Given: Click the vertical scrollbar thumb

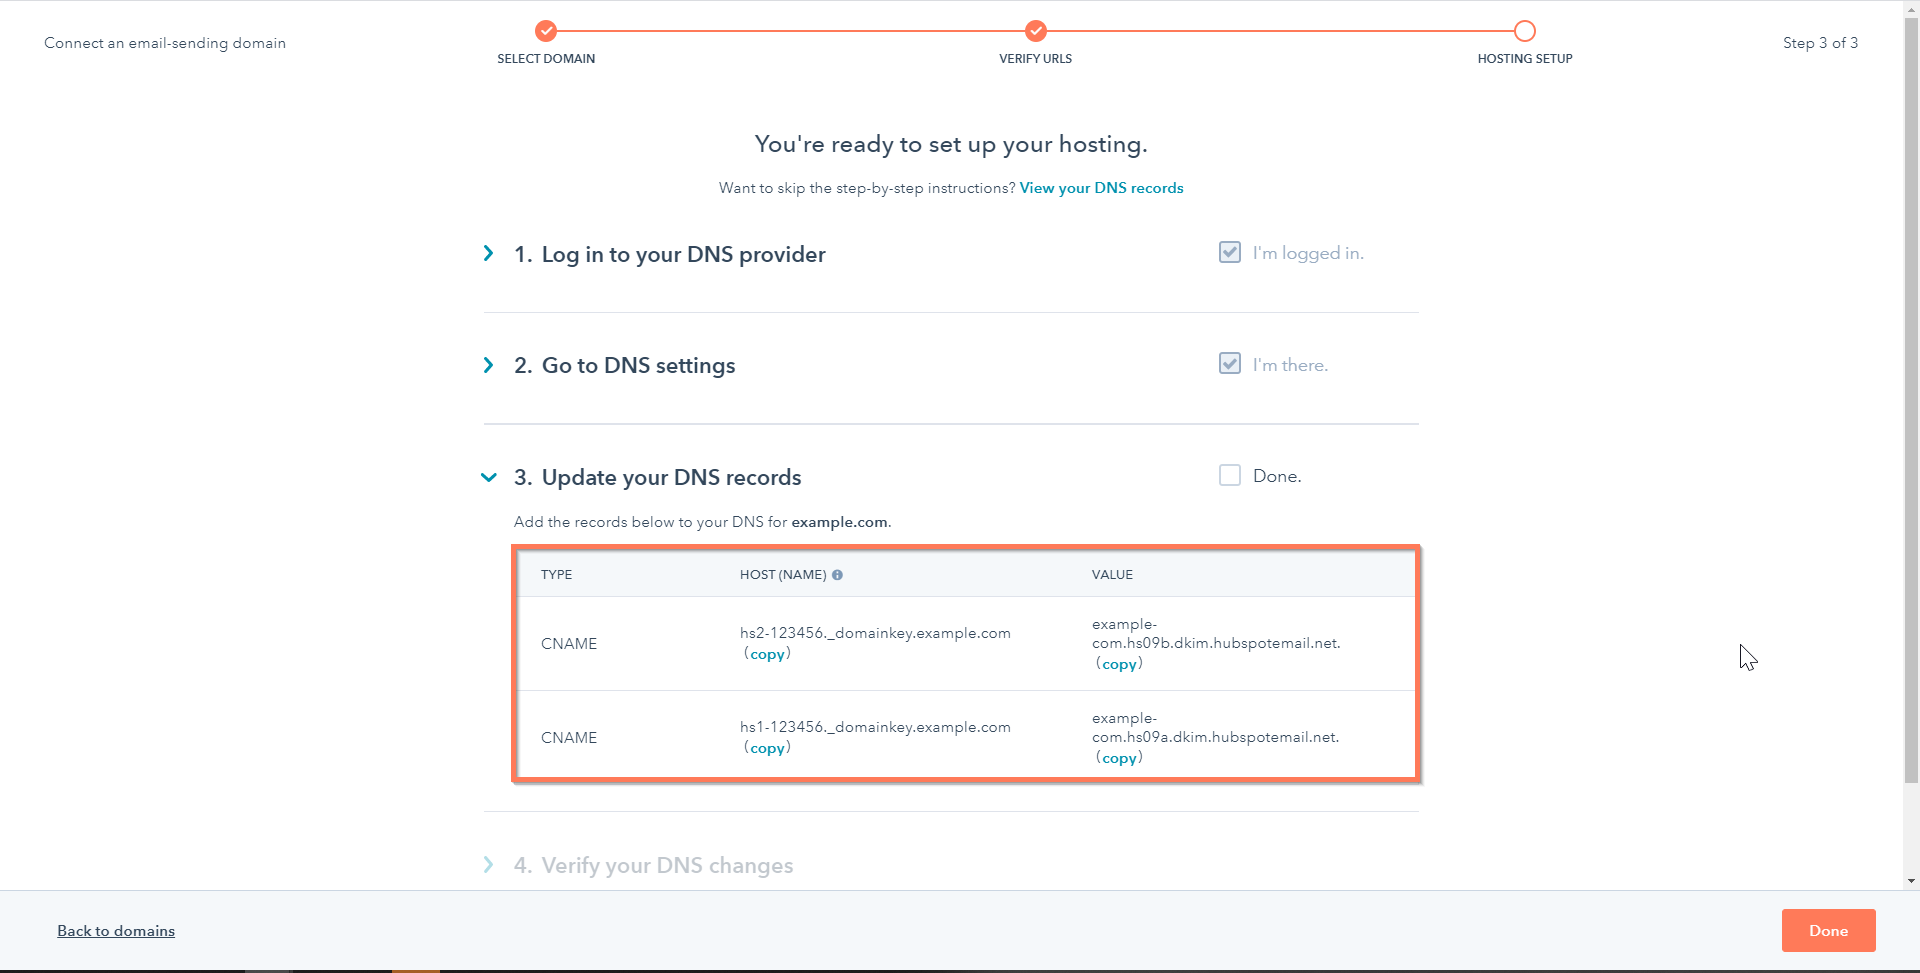Looking at the screenshot, I should coord(1911,400).
